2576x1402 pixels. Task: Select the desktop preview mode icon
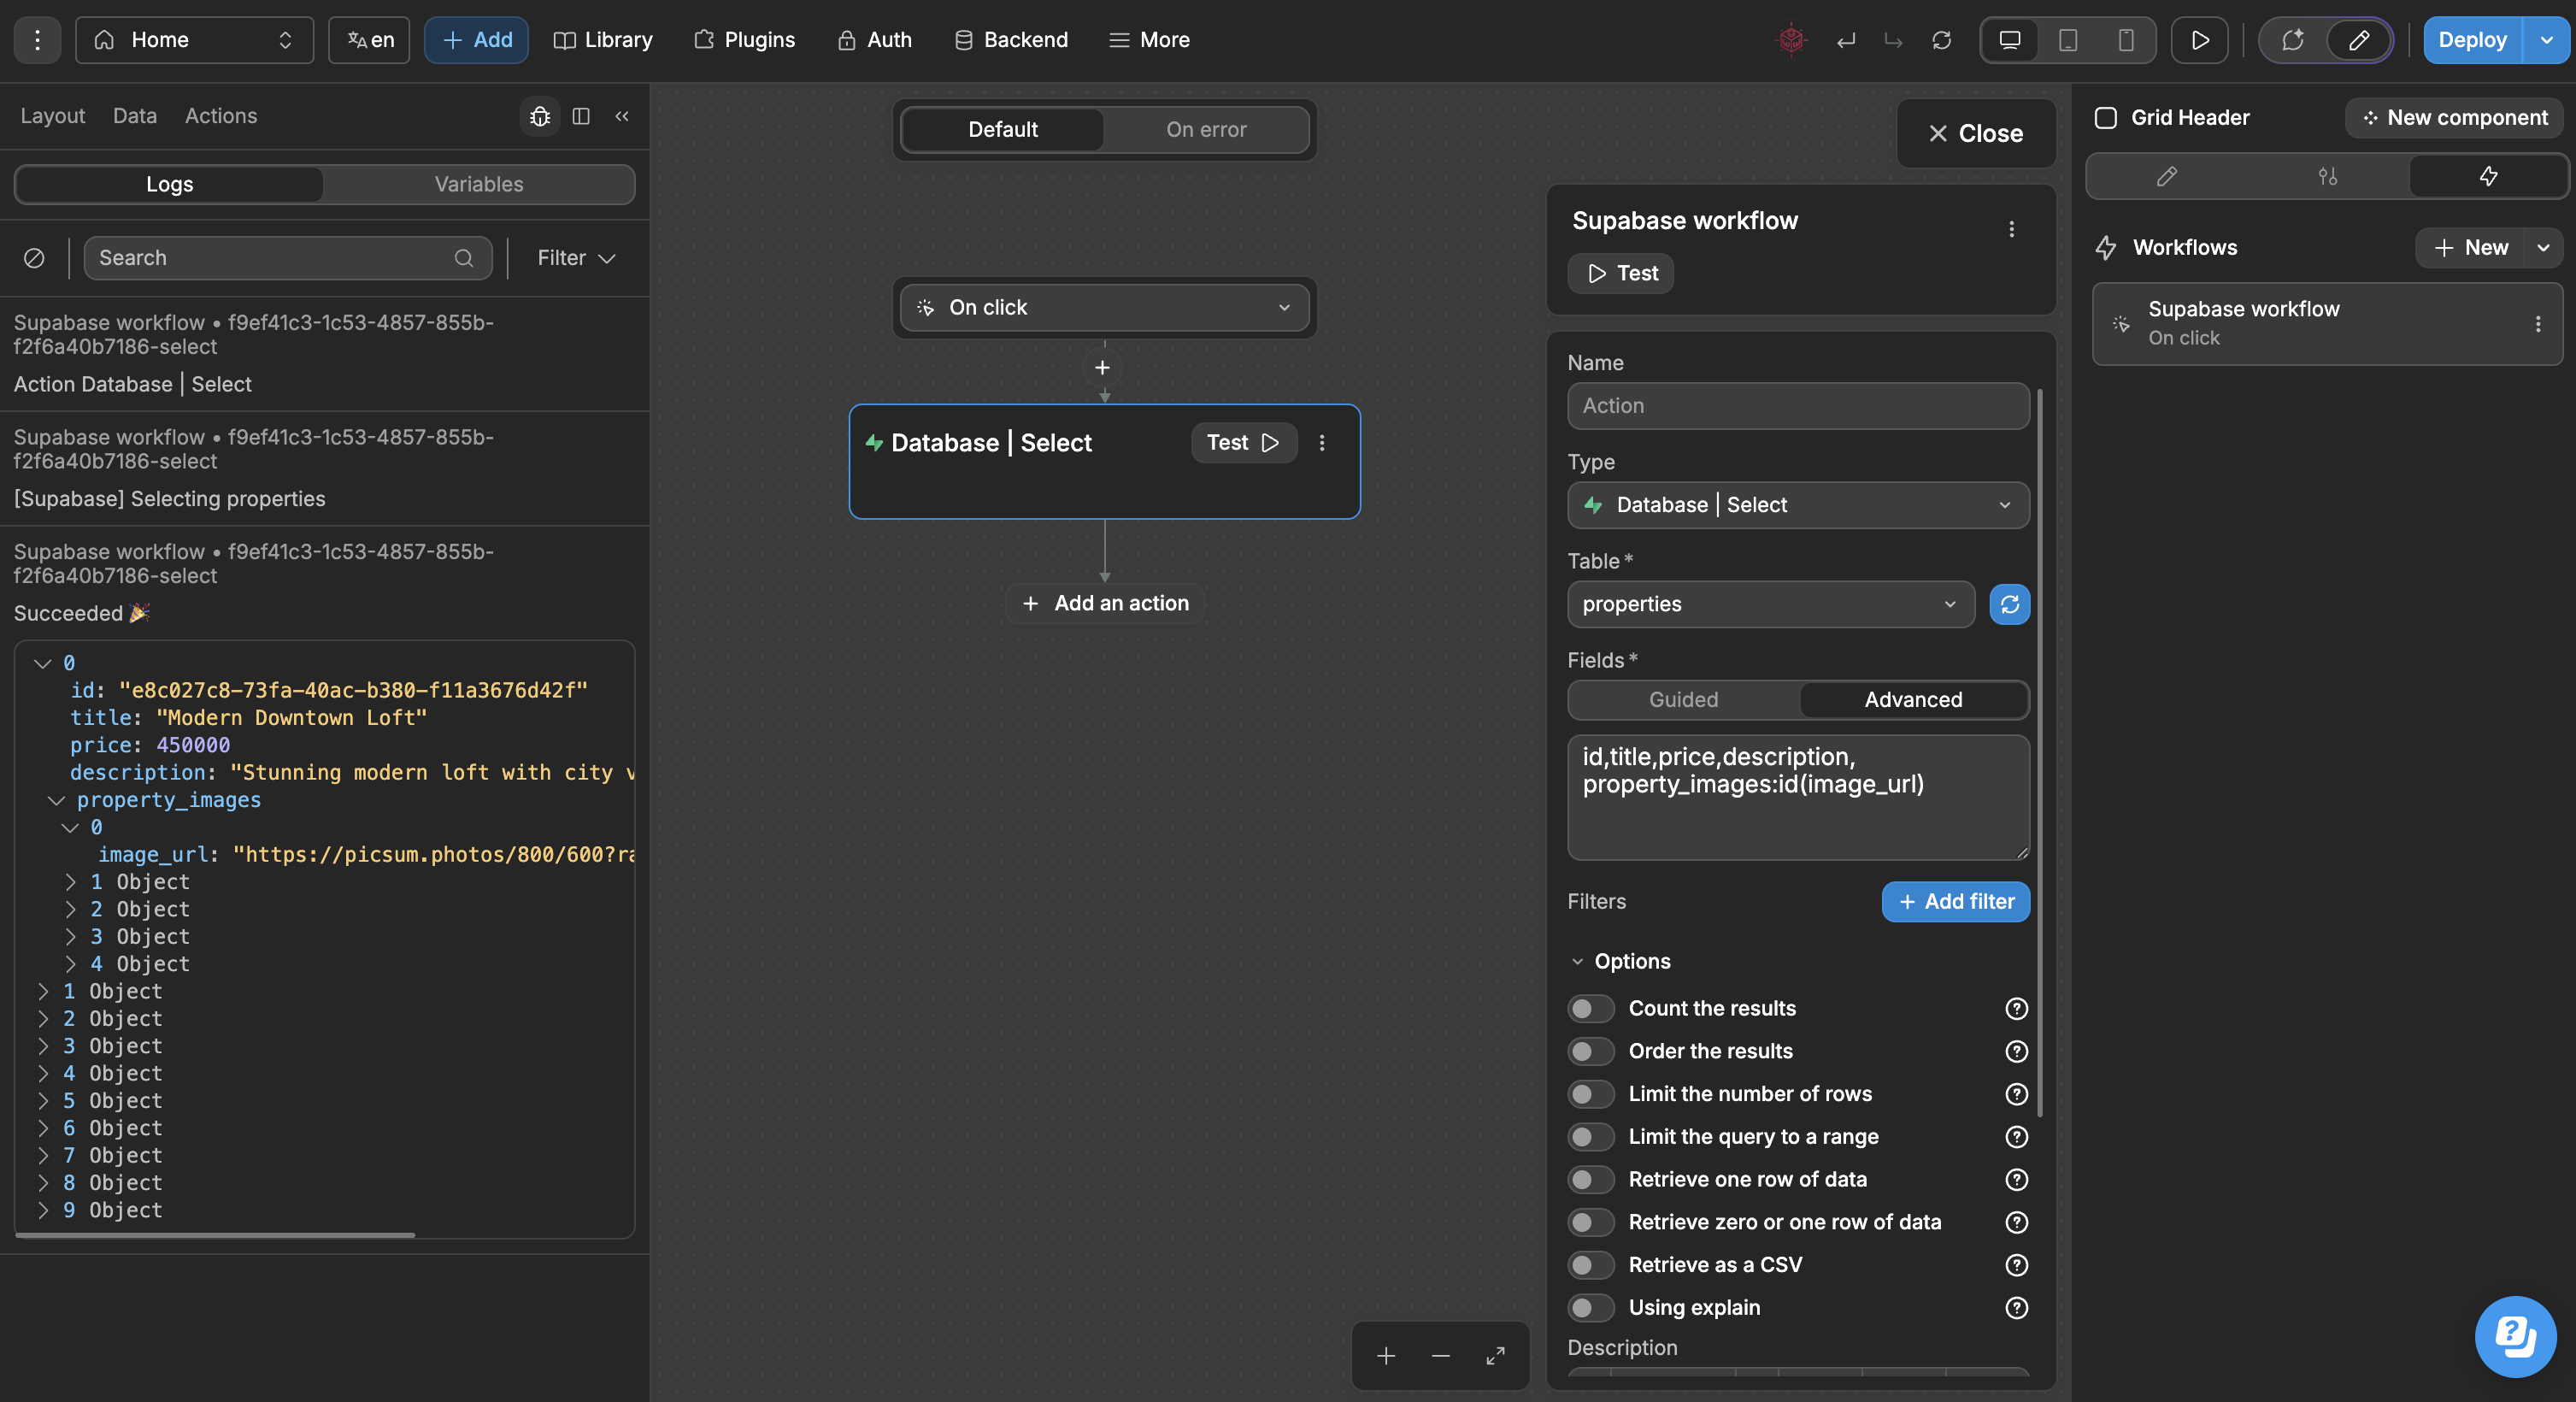[2008, 40]
